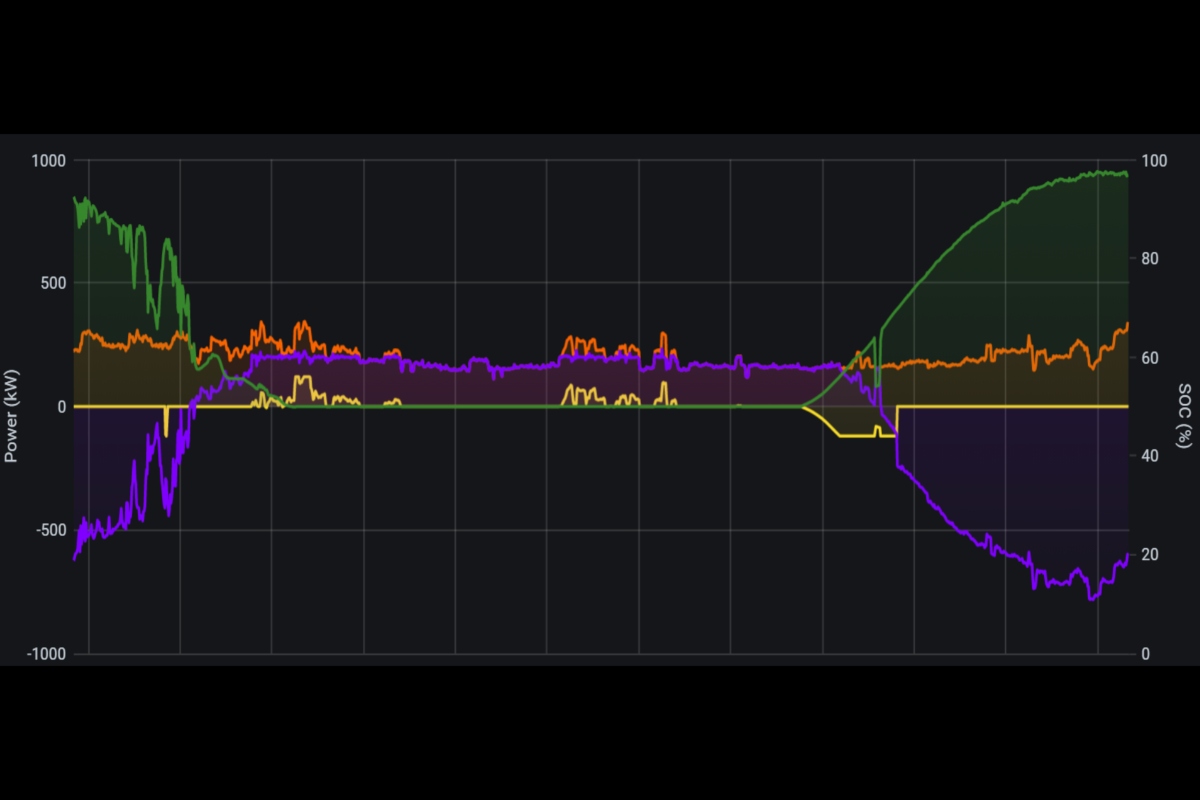Click the green line's start at top left
This screenshot has width=1200, height=800.
(x=75, y=198)
